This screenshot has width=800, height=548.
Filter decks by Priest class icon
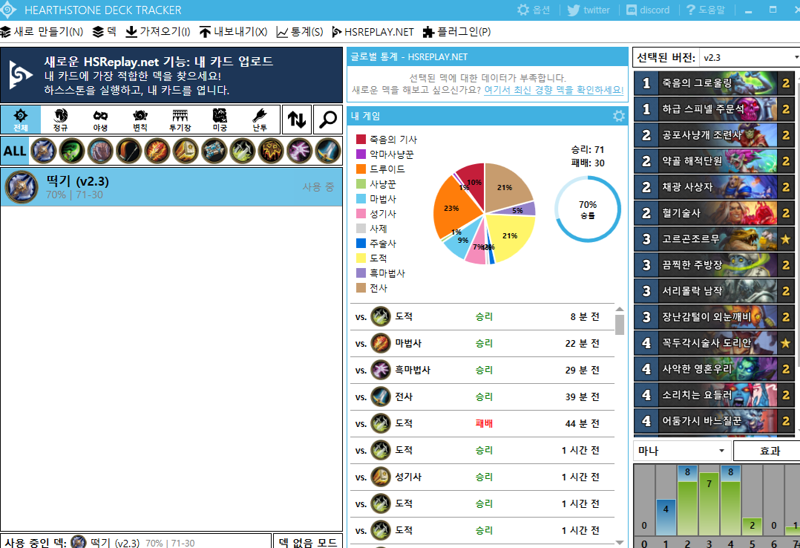[x=214, y=151]
